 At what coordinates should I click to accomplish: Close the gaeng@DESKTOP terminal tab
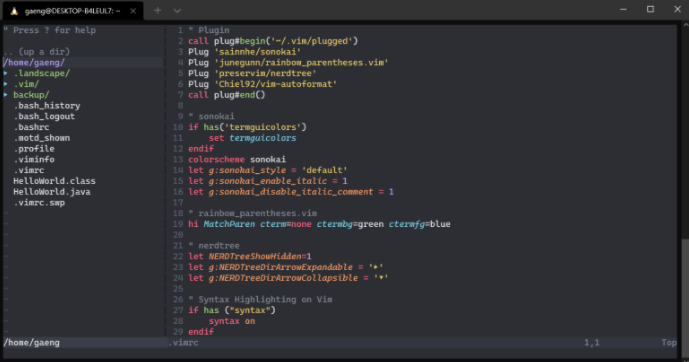(133, 11)
